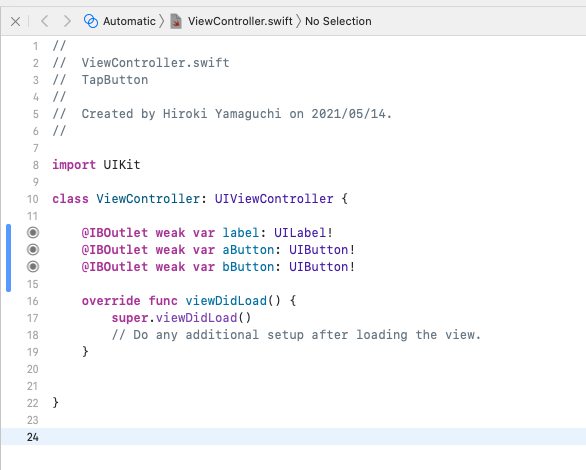Place cursor on highlighted empty line 24
The width and height of the screenshot is (586, 470).
point(293,437)
